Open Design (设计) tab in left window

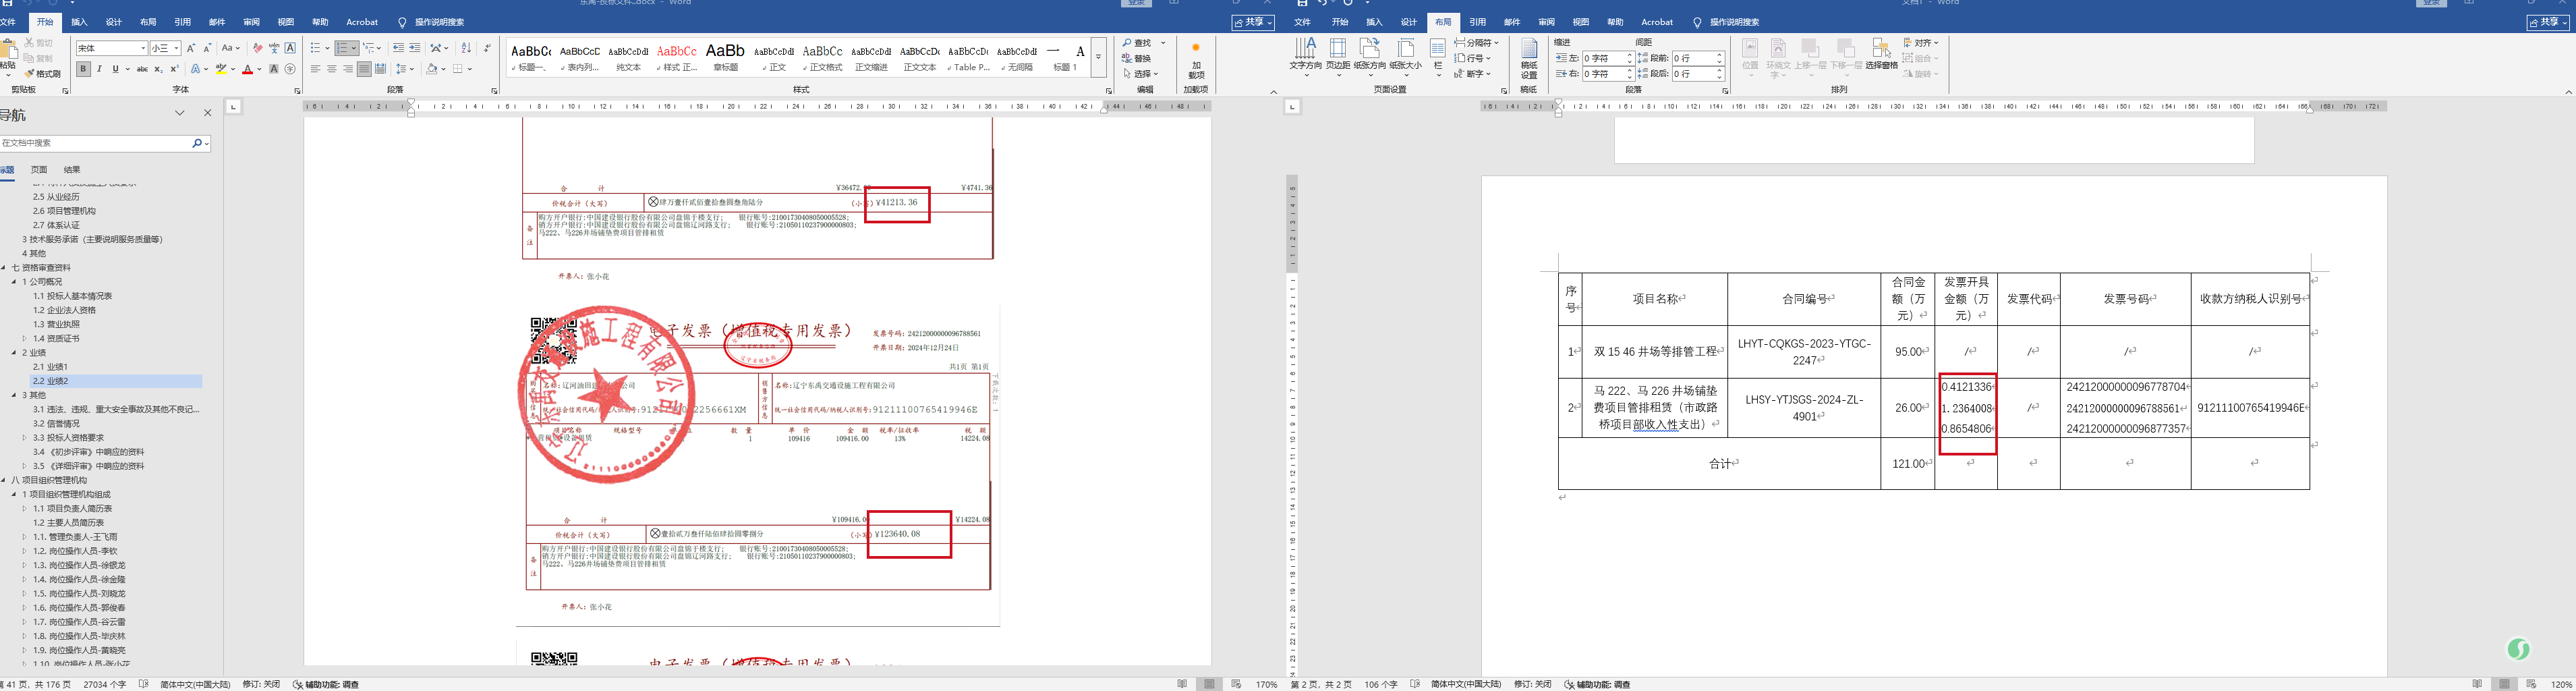pos(114,22)
